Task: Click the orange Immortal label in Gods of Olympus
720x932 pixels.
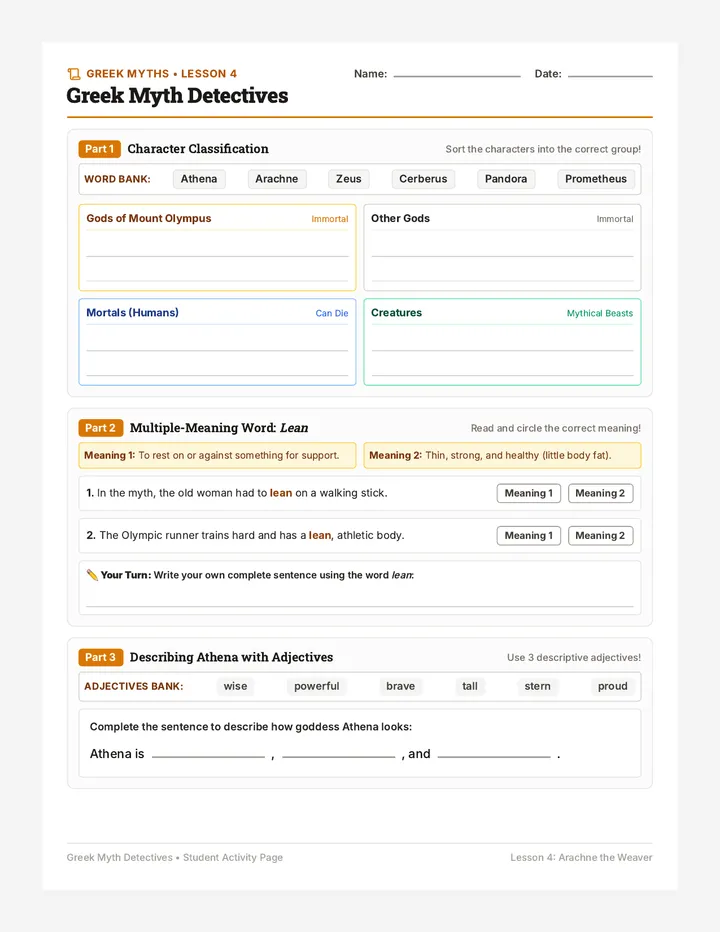Action: (330, 219)
